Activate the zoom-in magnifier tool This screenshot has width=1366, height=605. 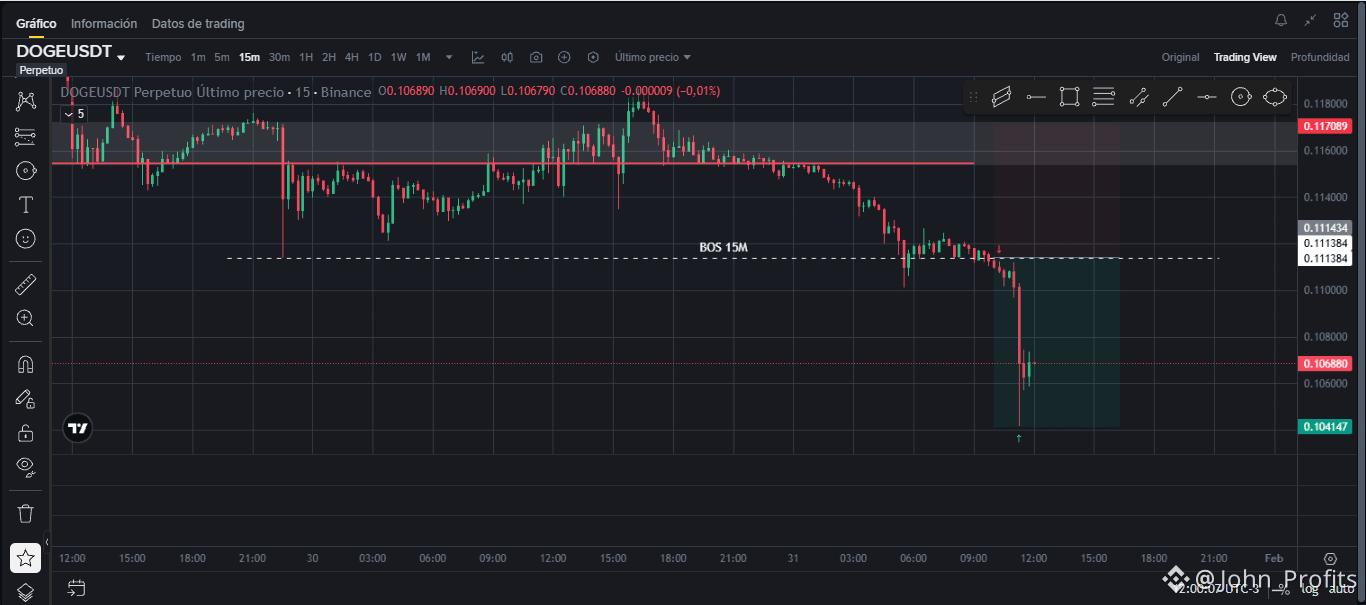click(26, 318)
